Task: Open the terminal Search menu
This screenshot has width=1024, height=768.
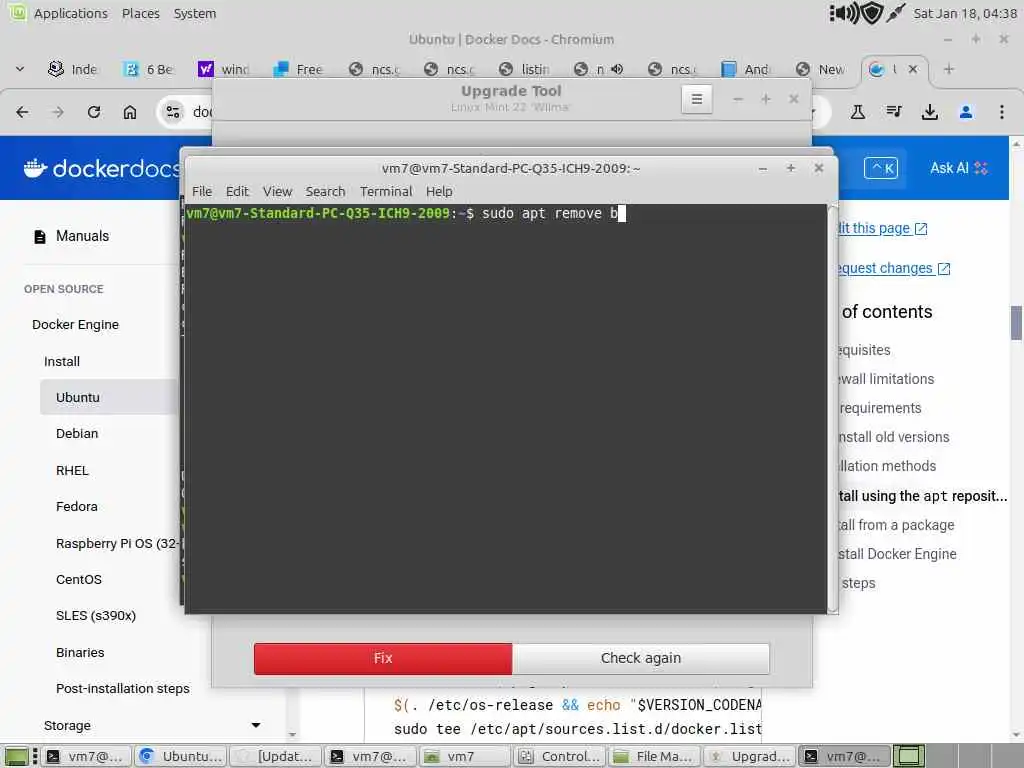Action: pos(325,191)
